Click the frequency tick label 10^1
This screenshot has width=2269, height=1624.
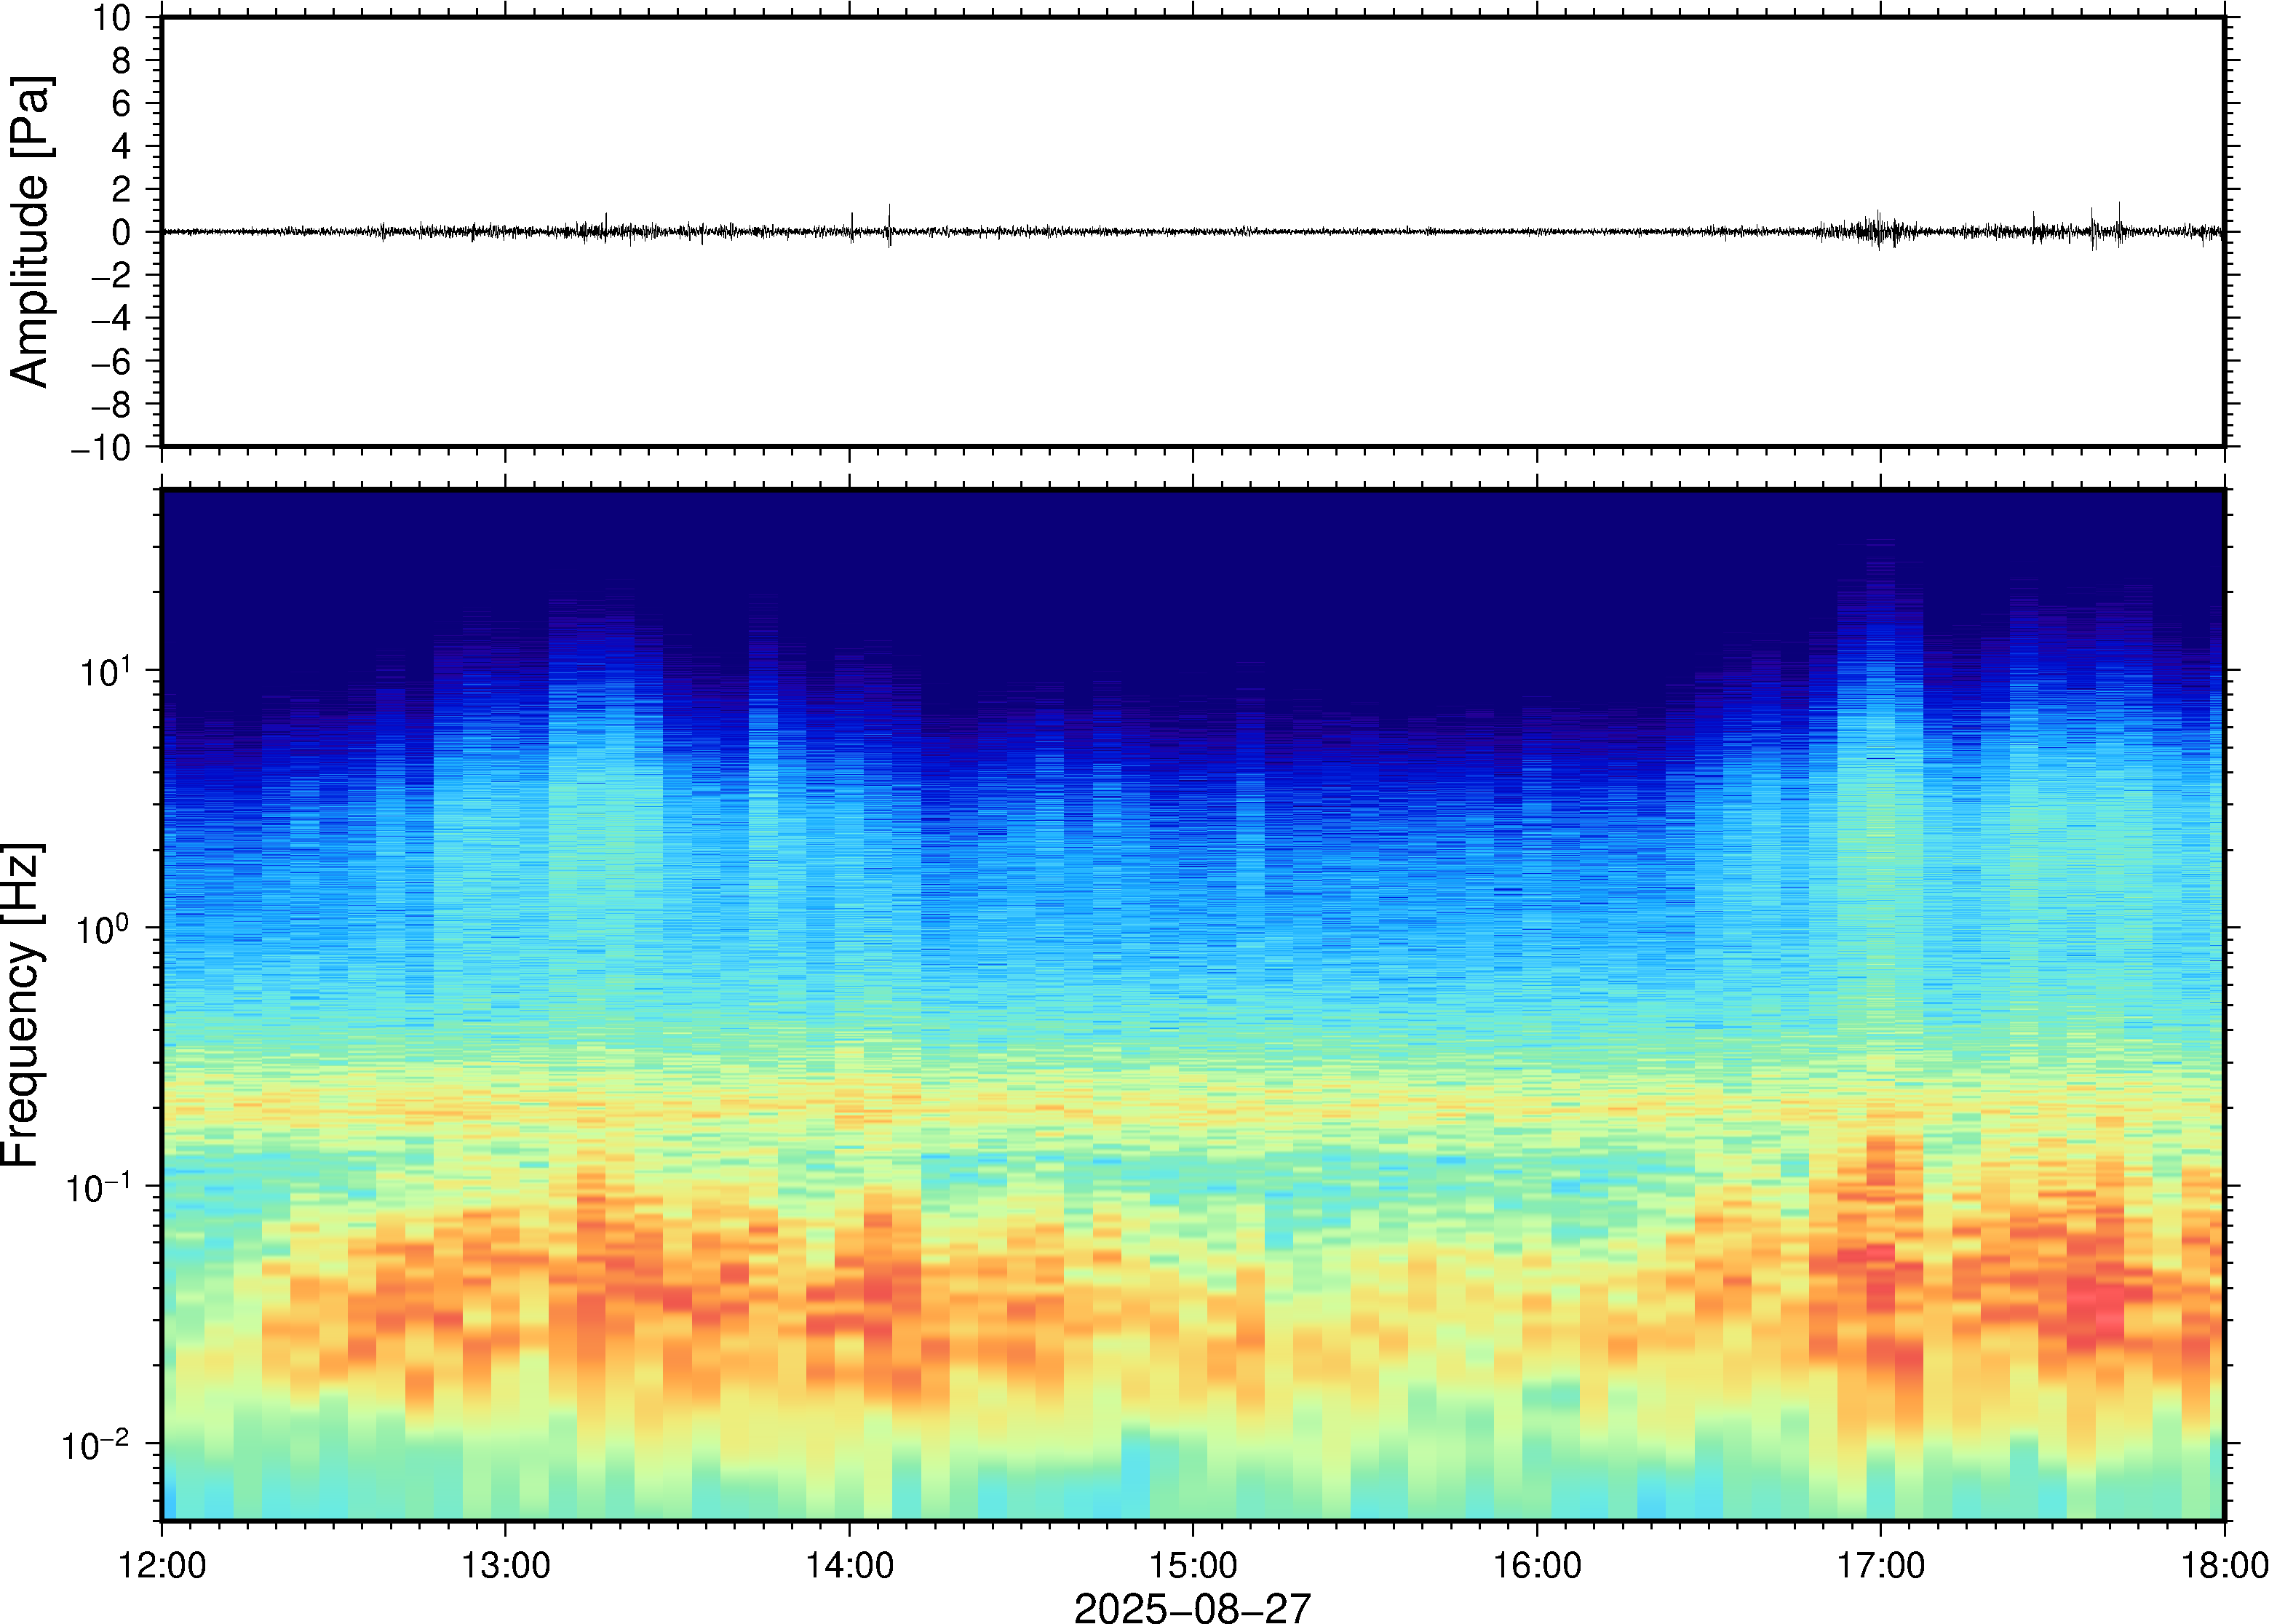(x=105, y=671)
